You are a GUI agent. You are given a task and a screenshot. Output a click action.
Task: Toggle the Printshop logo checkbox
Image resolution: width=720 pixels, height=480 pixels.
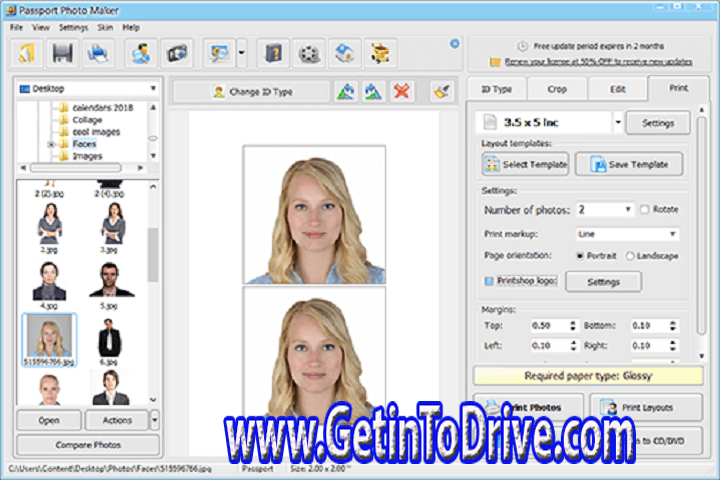[489, 281]
